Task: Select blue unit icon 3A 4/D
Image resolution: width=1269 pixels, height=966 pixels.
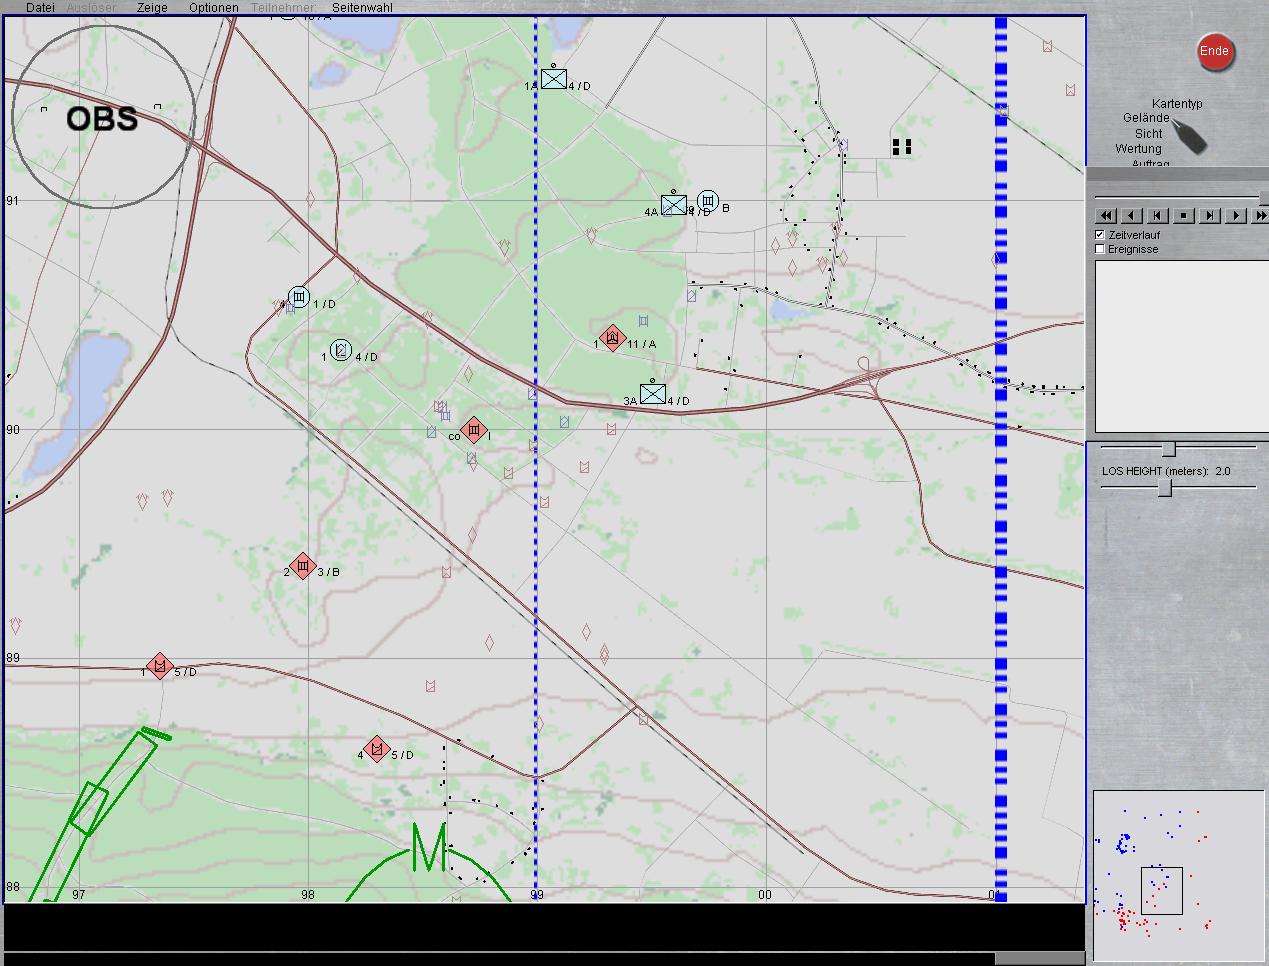Action: point(652,394)
